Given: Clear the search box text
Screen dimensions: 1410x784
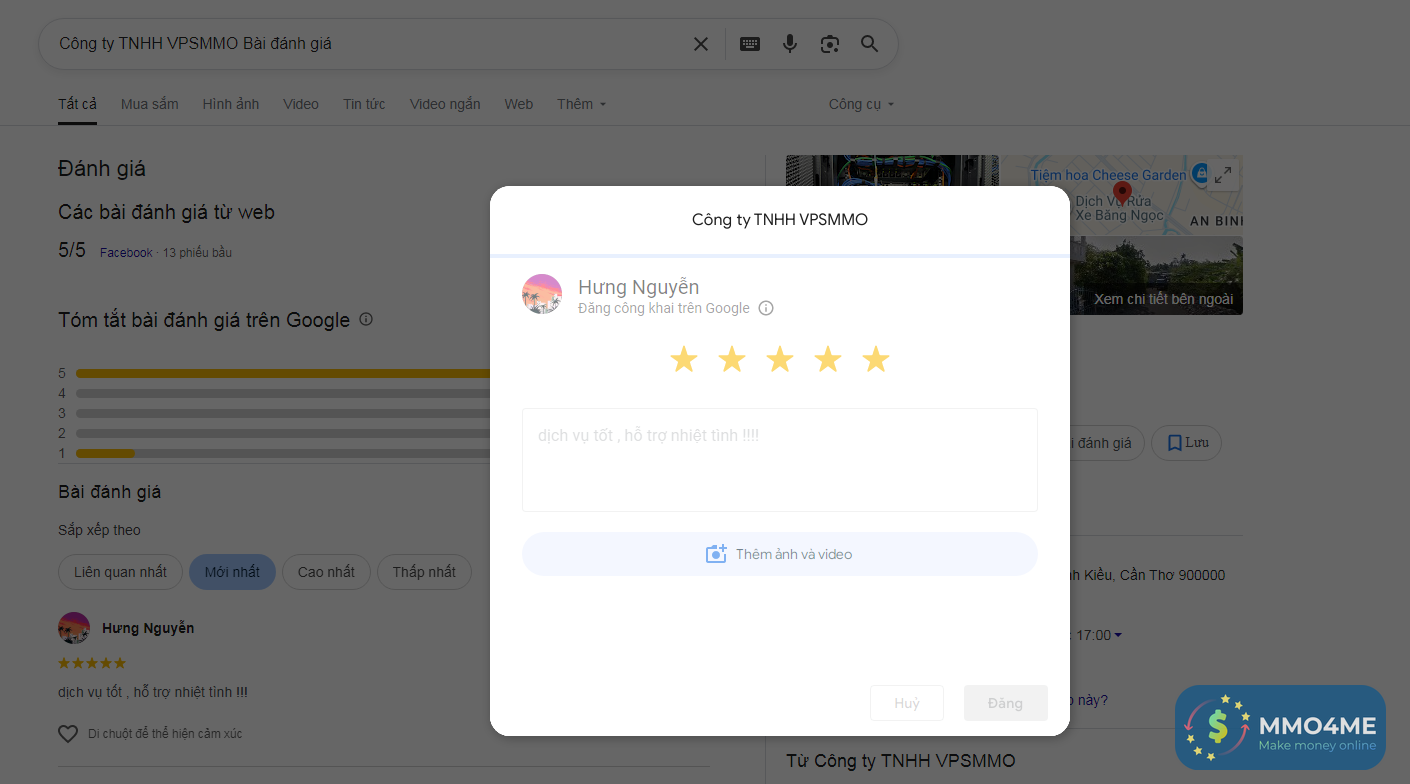Looking at the screenshot, I should point(701,44).
